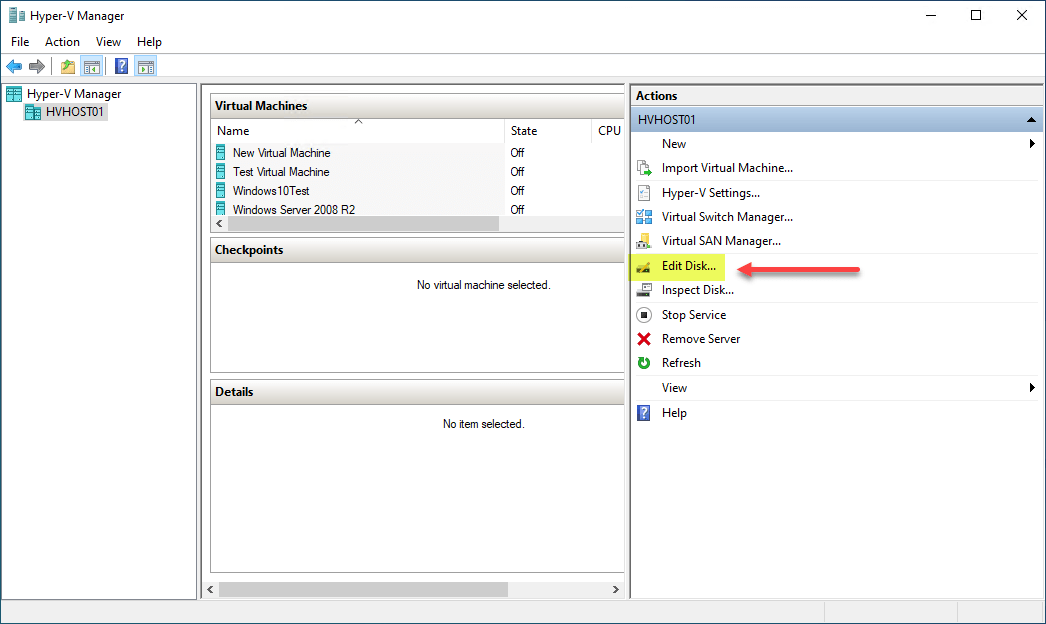Click the Hyper-V Manager tree root icon

(14, 94)
